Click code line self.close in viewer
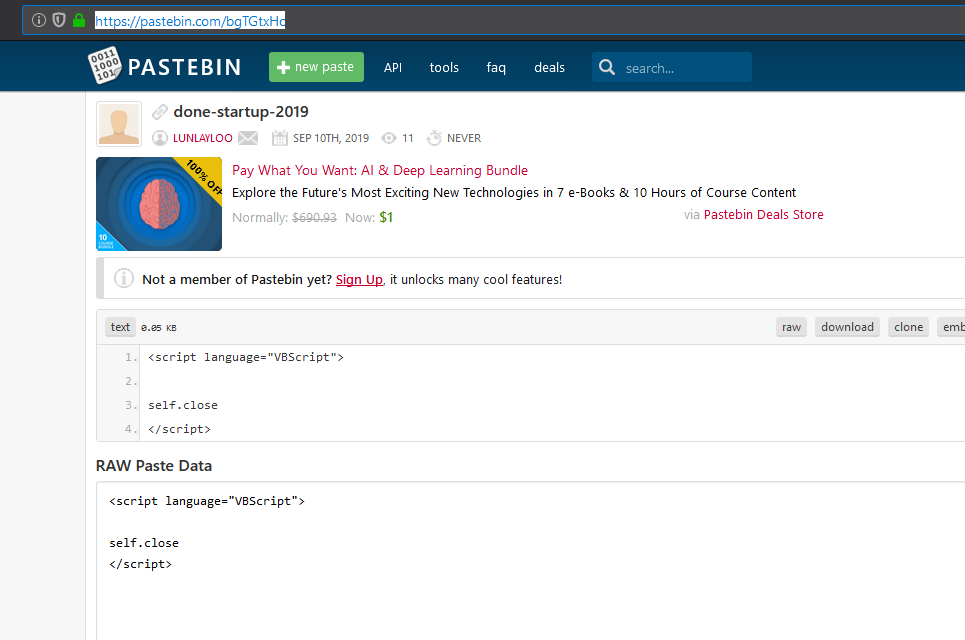 [183, 405]
